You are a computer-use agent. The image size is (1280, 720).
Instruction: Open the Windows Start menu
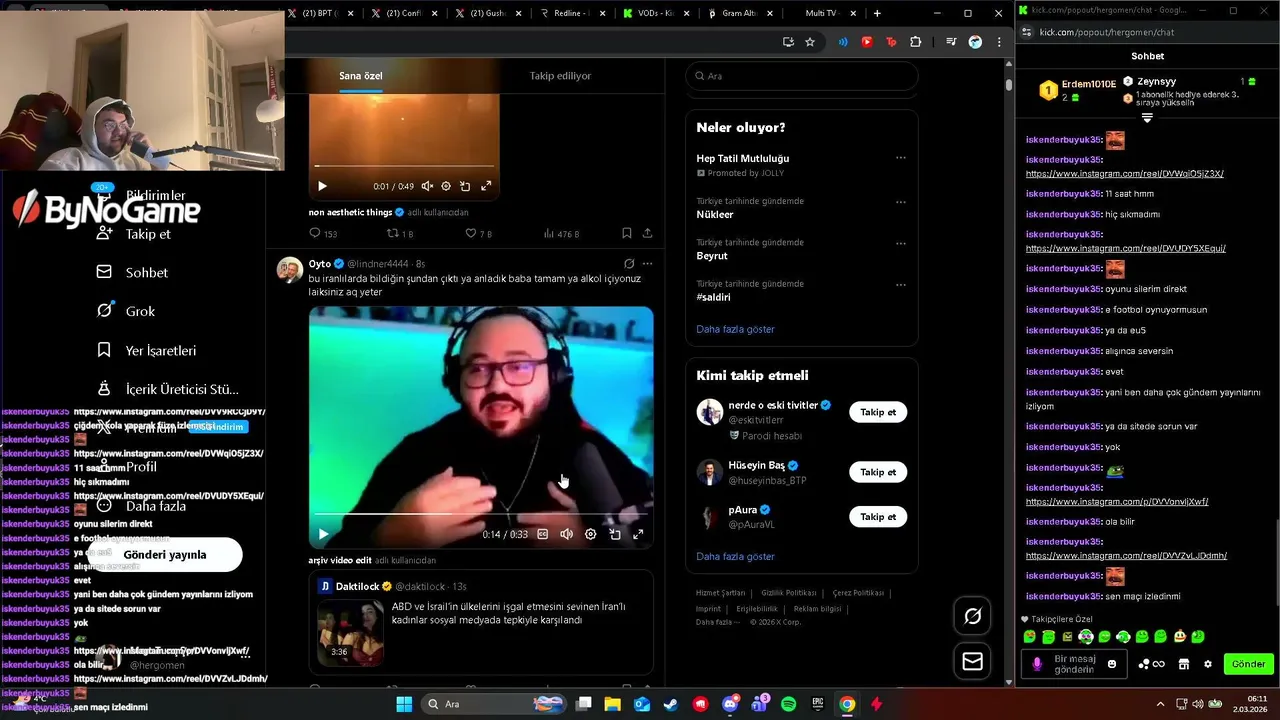pyautogui.click(x=404, y=704)
